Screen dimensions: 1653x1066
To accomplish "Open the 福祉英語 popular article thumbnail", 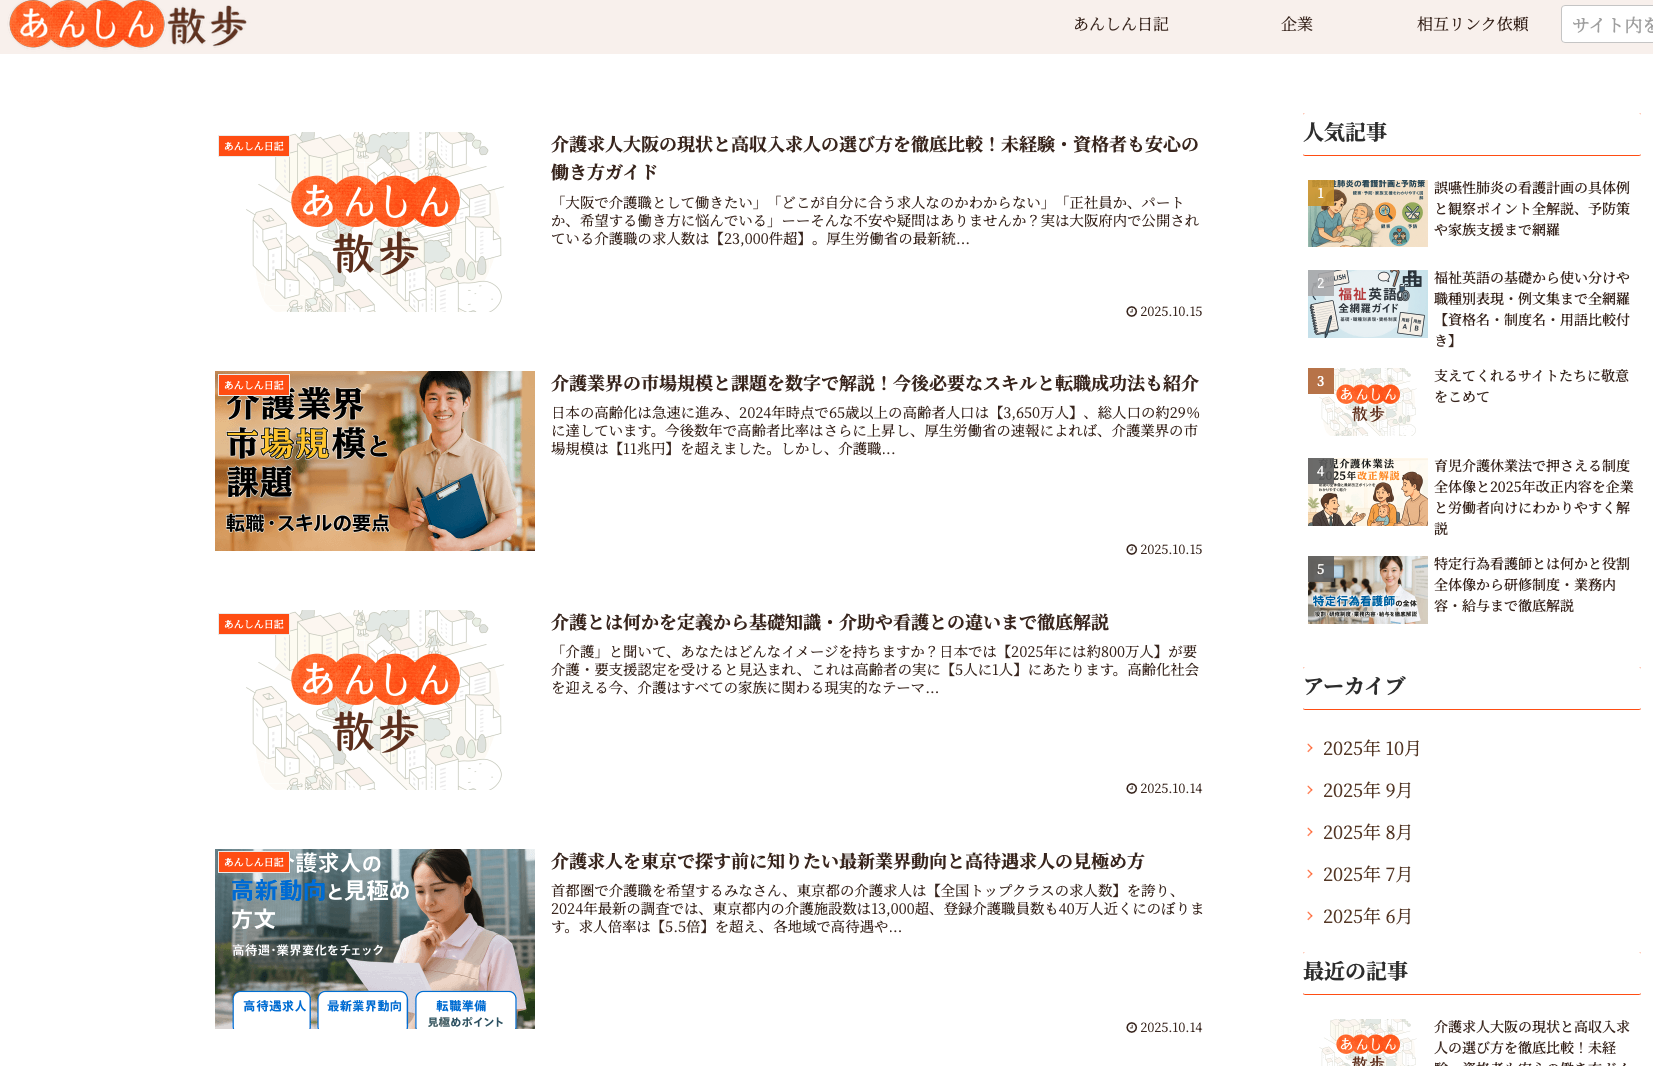I will coord(1367,303).
